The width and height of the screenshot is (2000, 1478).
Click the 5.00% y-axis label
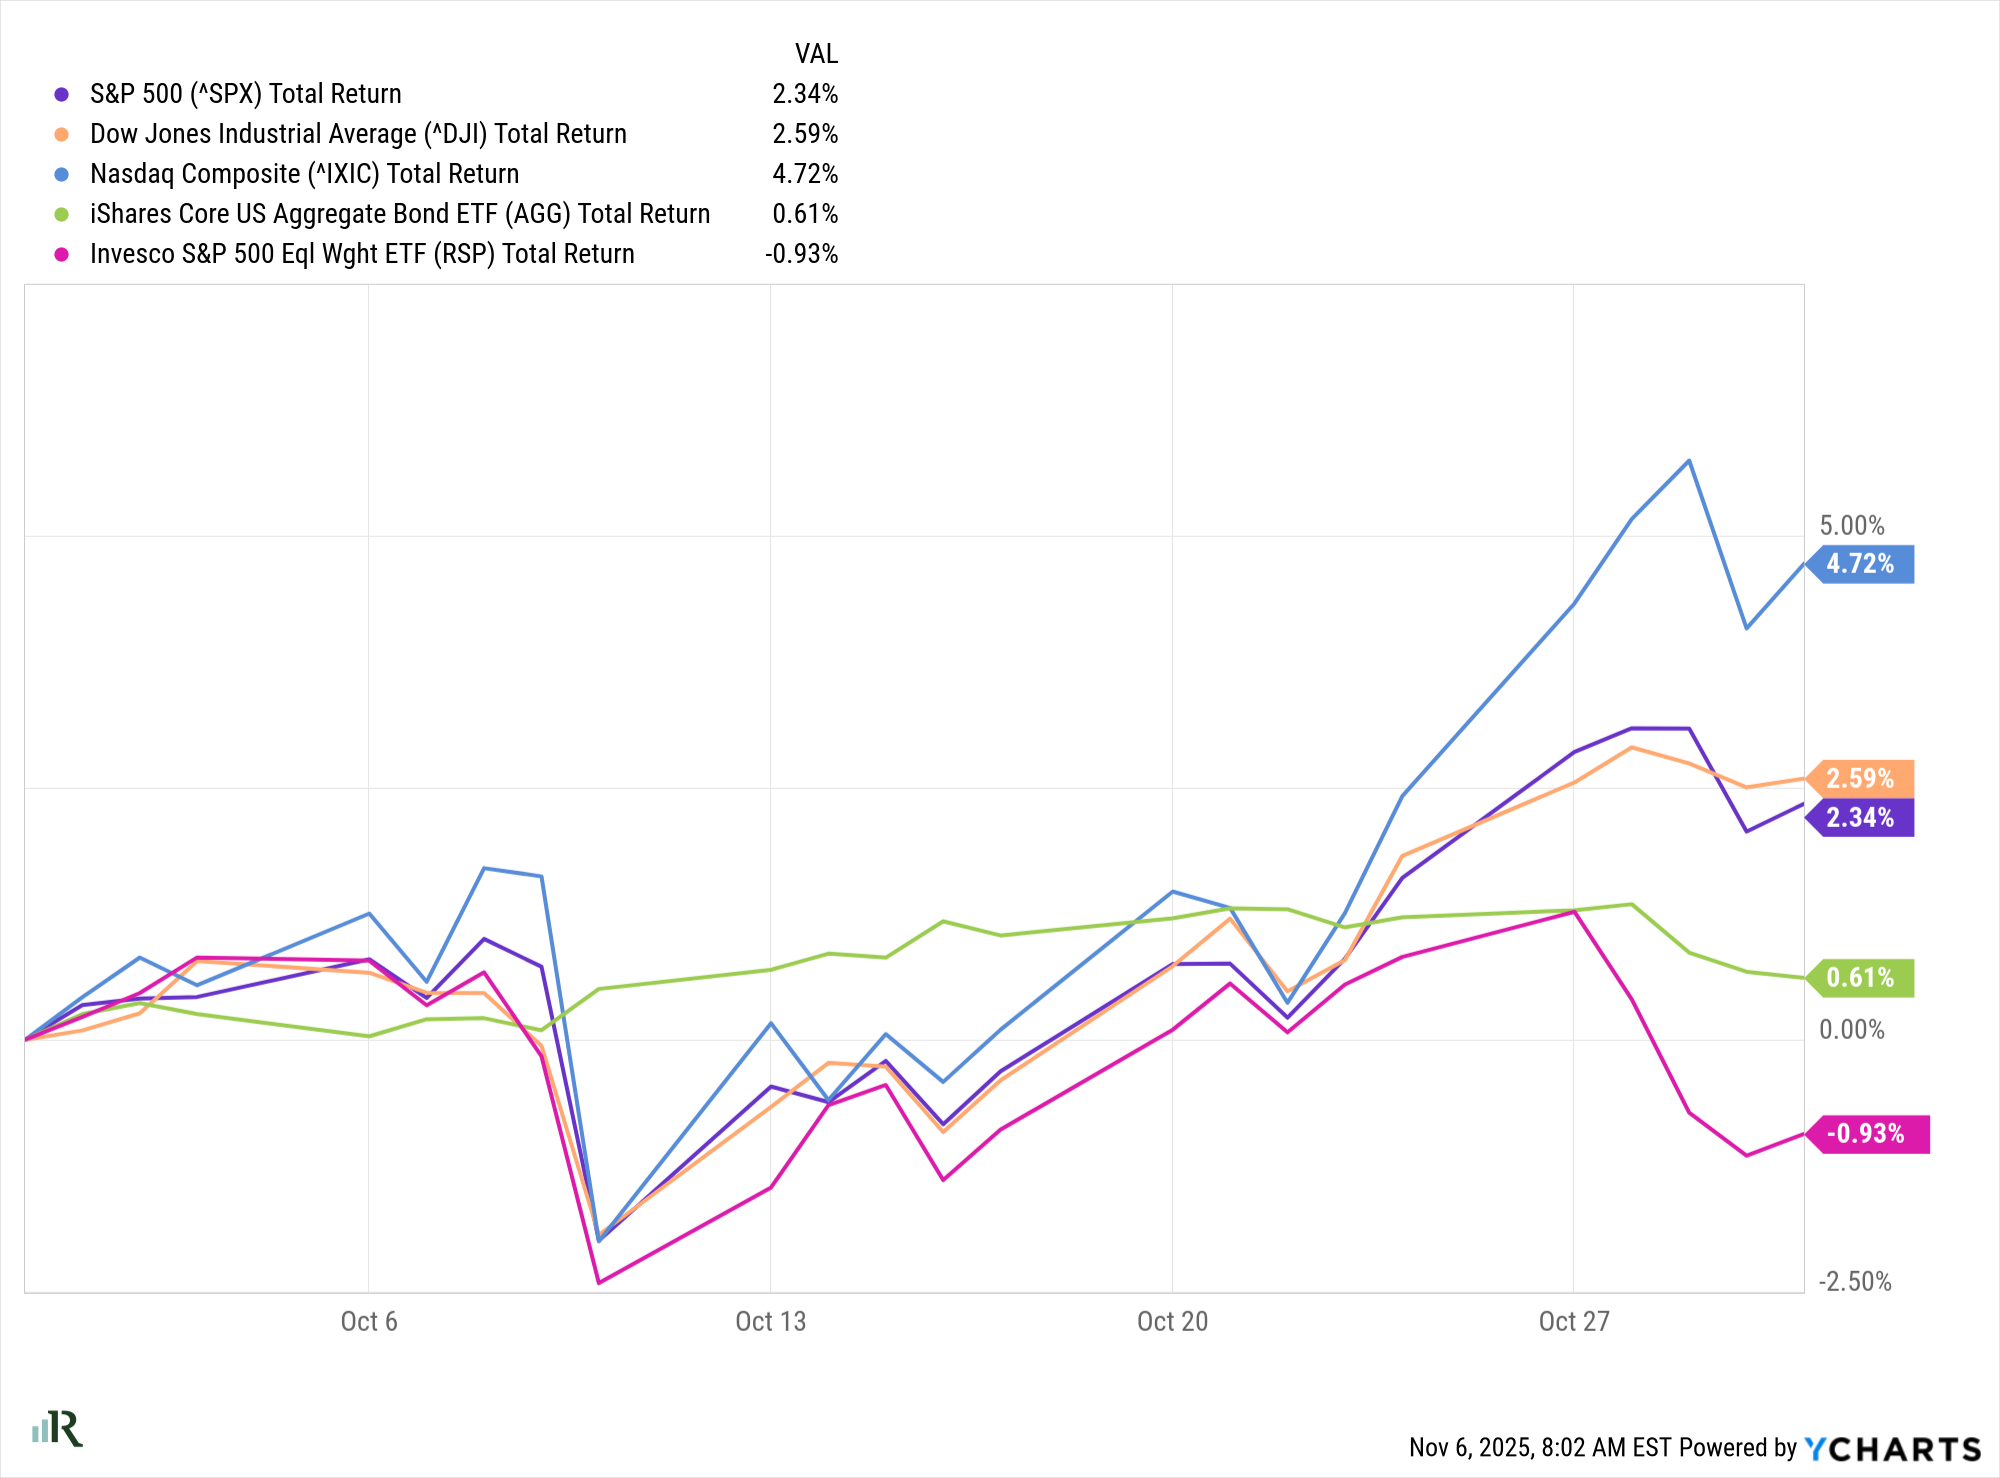[x=1852, y=526]
